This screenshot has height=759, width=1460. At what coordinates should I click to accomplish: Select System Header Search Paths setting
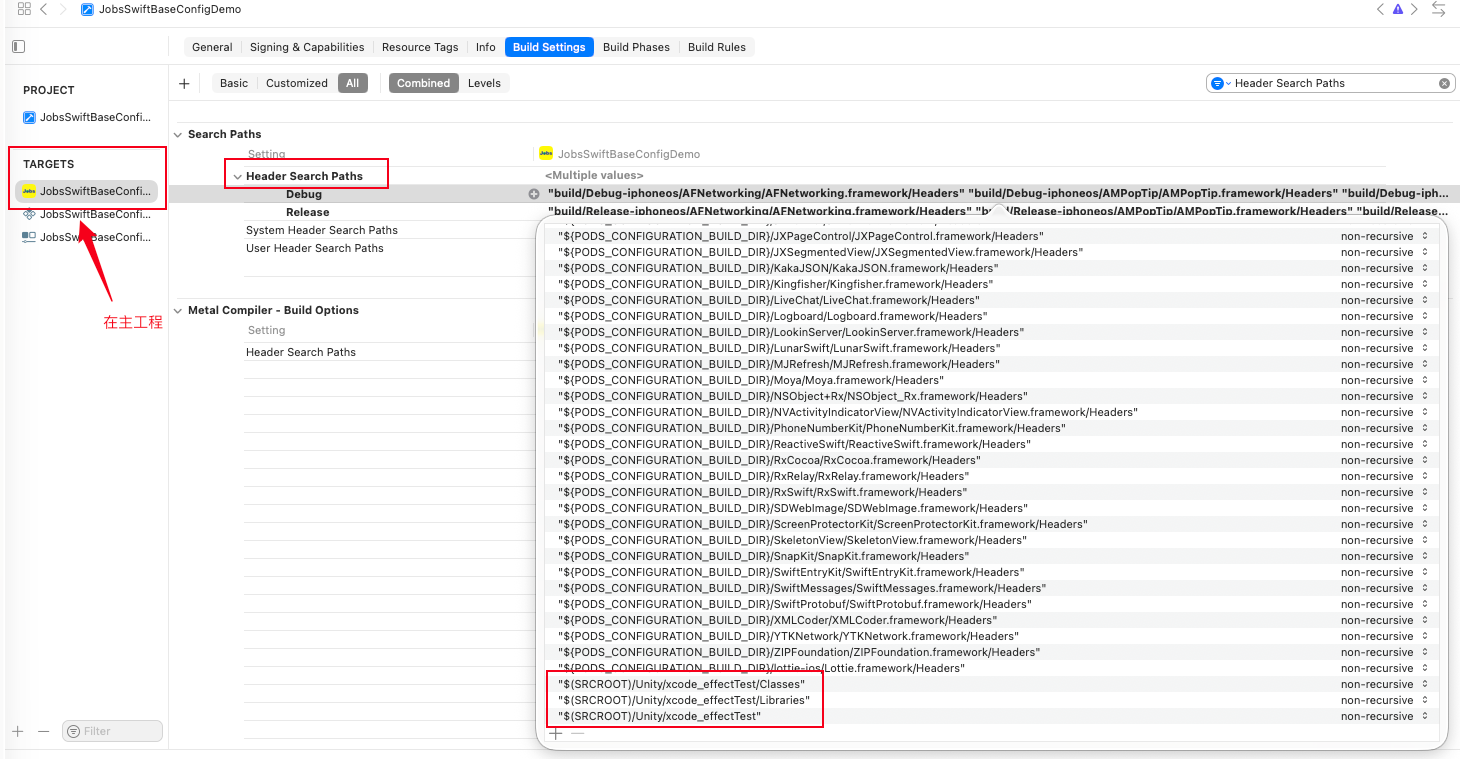pos(322,230)
